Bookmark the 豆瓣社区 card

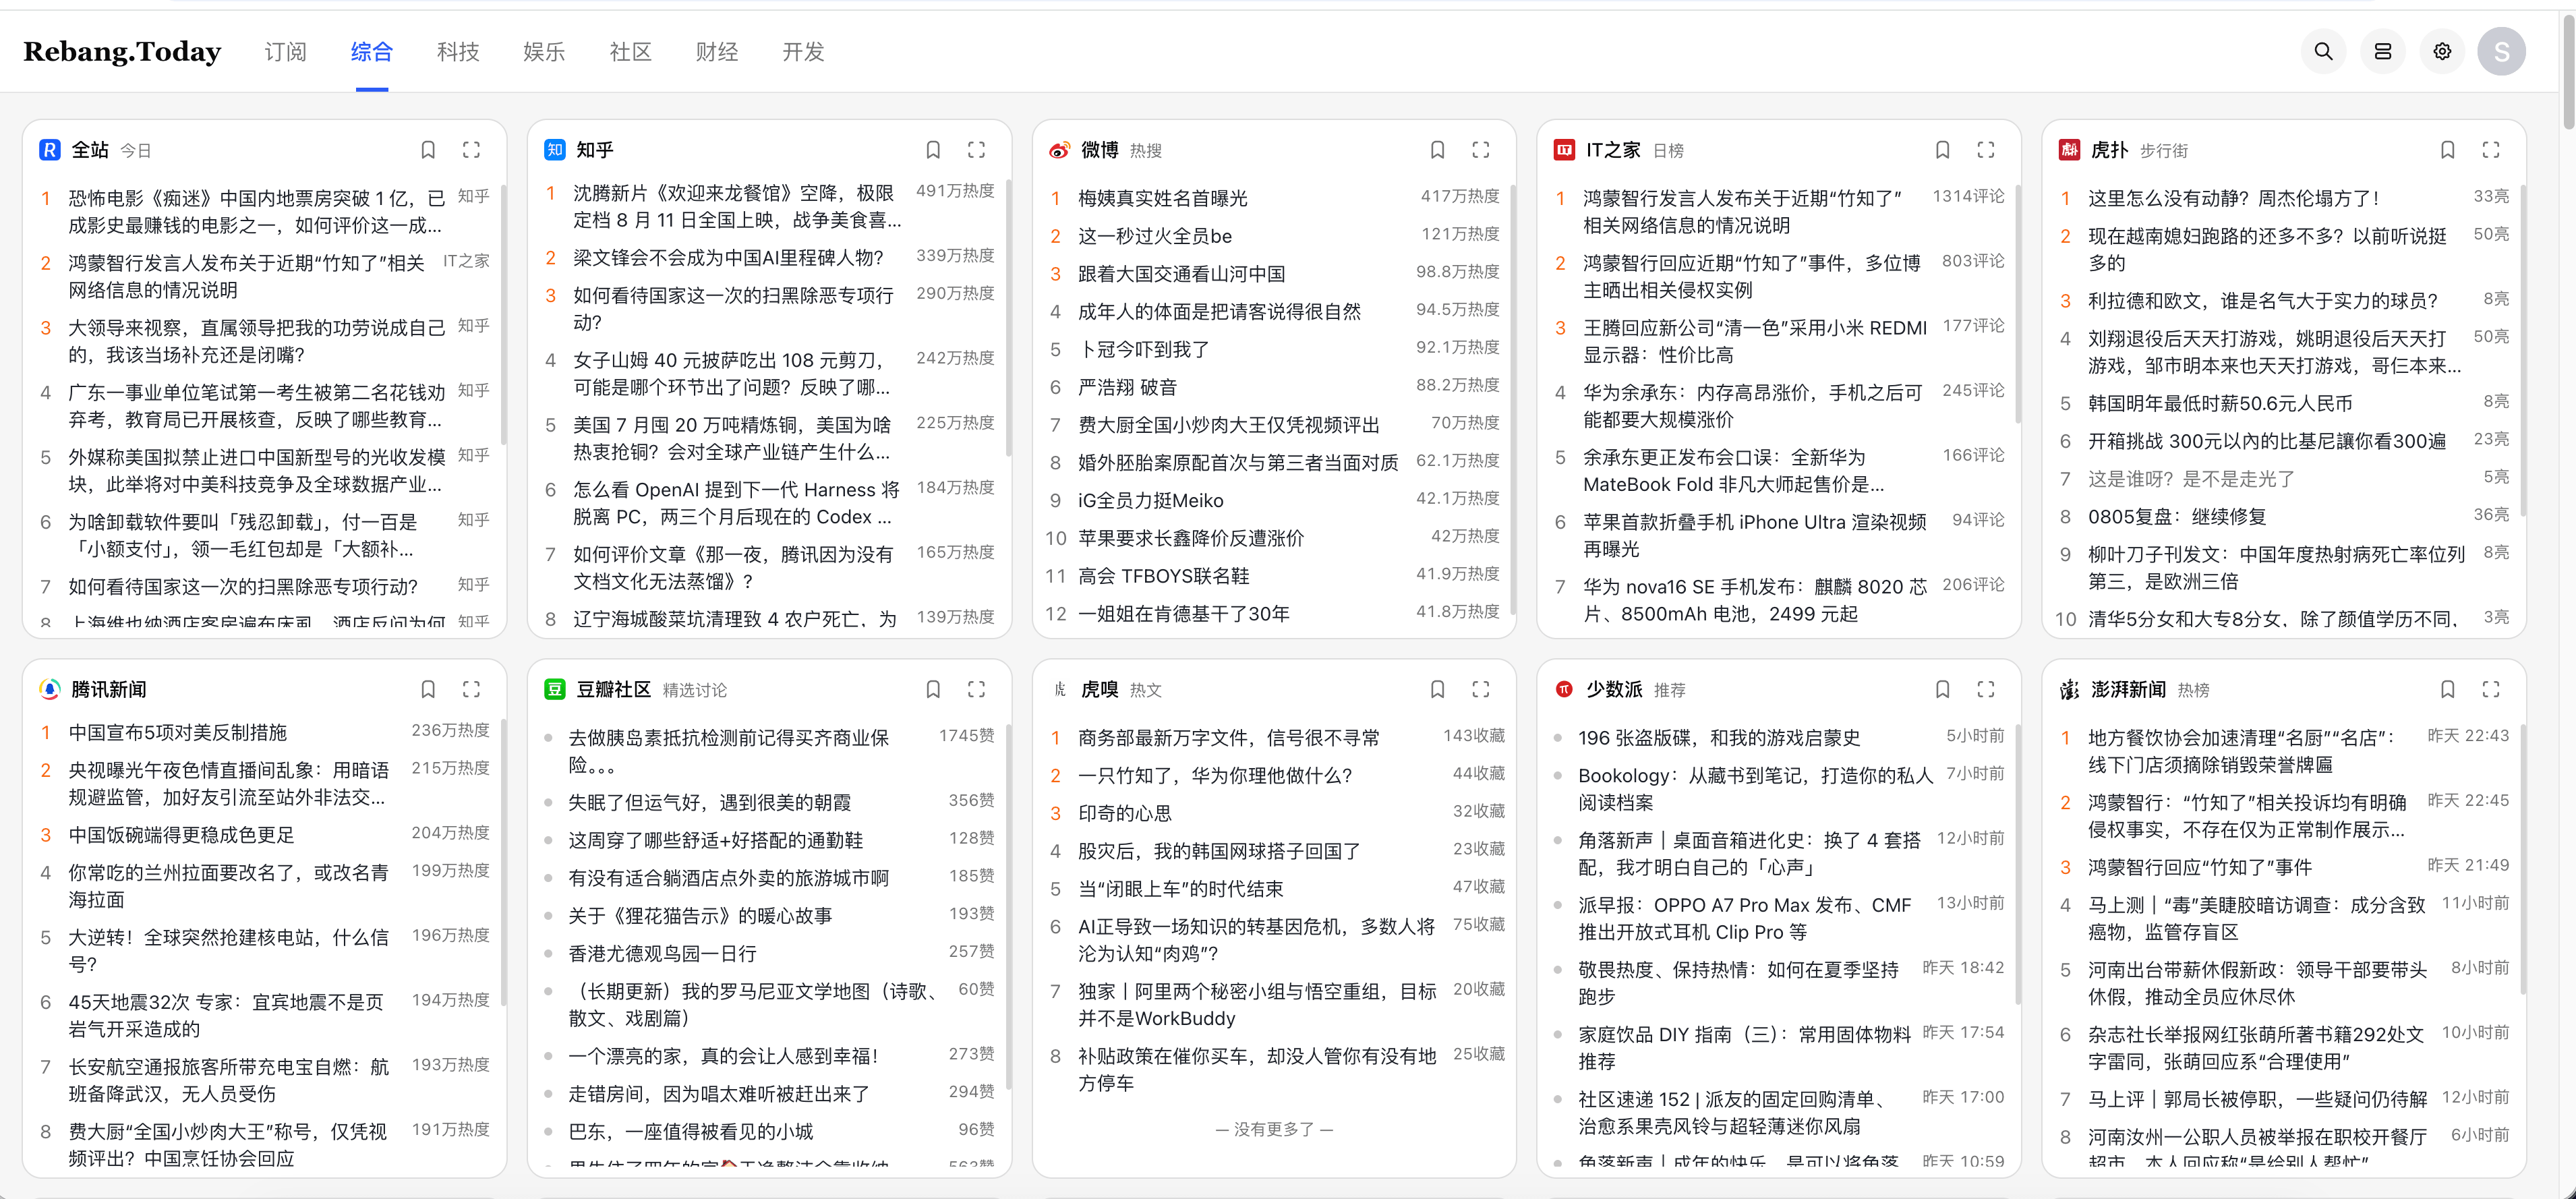click(x=933, y=689)
